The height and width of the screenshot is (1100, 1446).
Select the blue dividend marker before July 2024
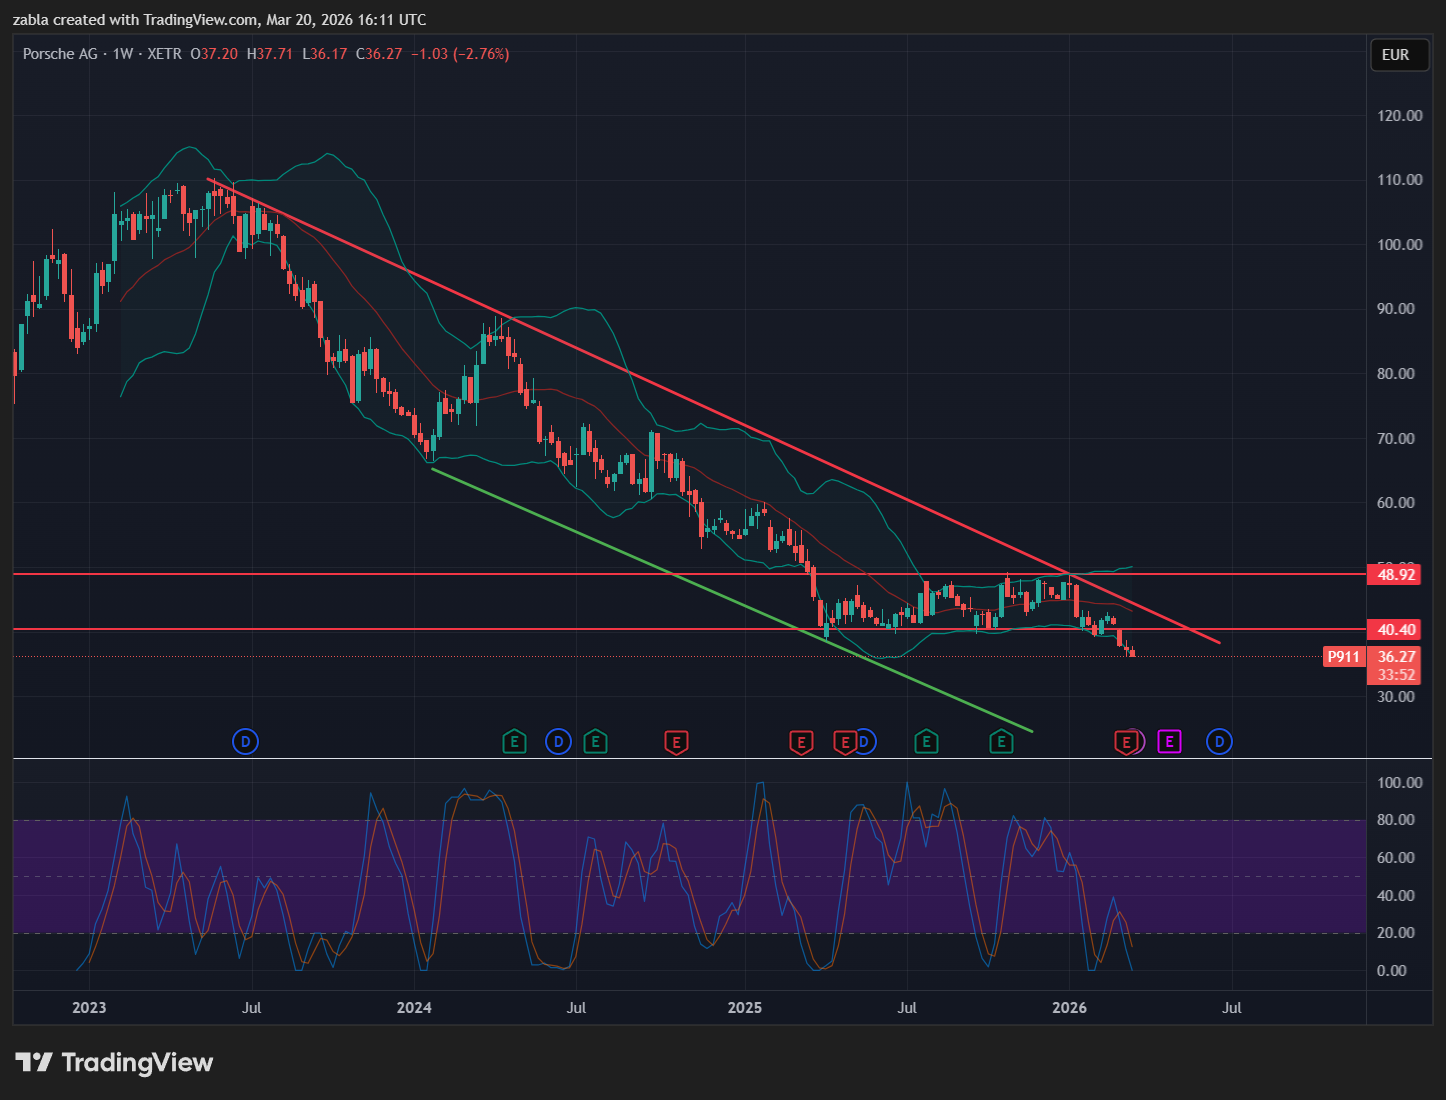click(558, 741)
